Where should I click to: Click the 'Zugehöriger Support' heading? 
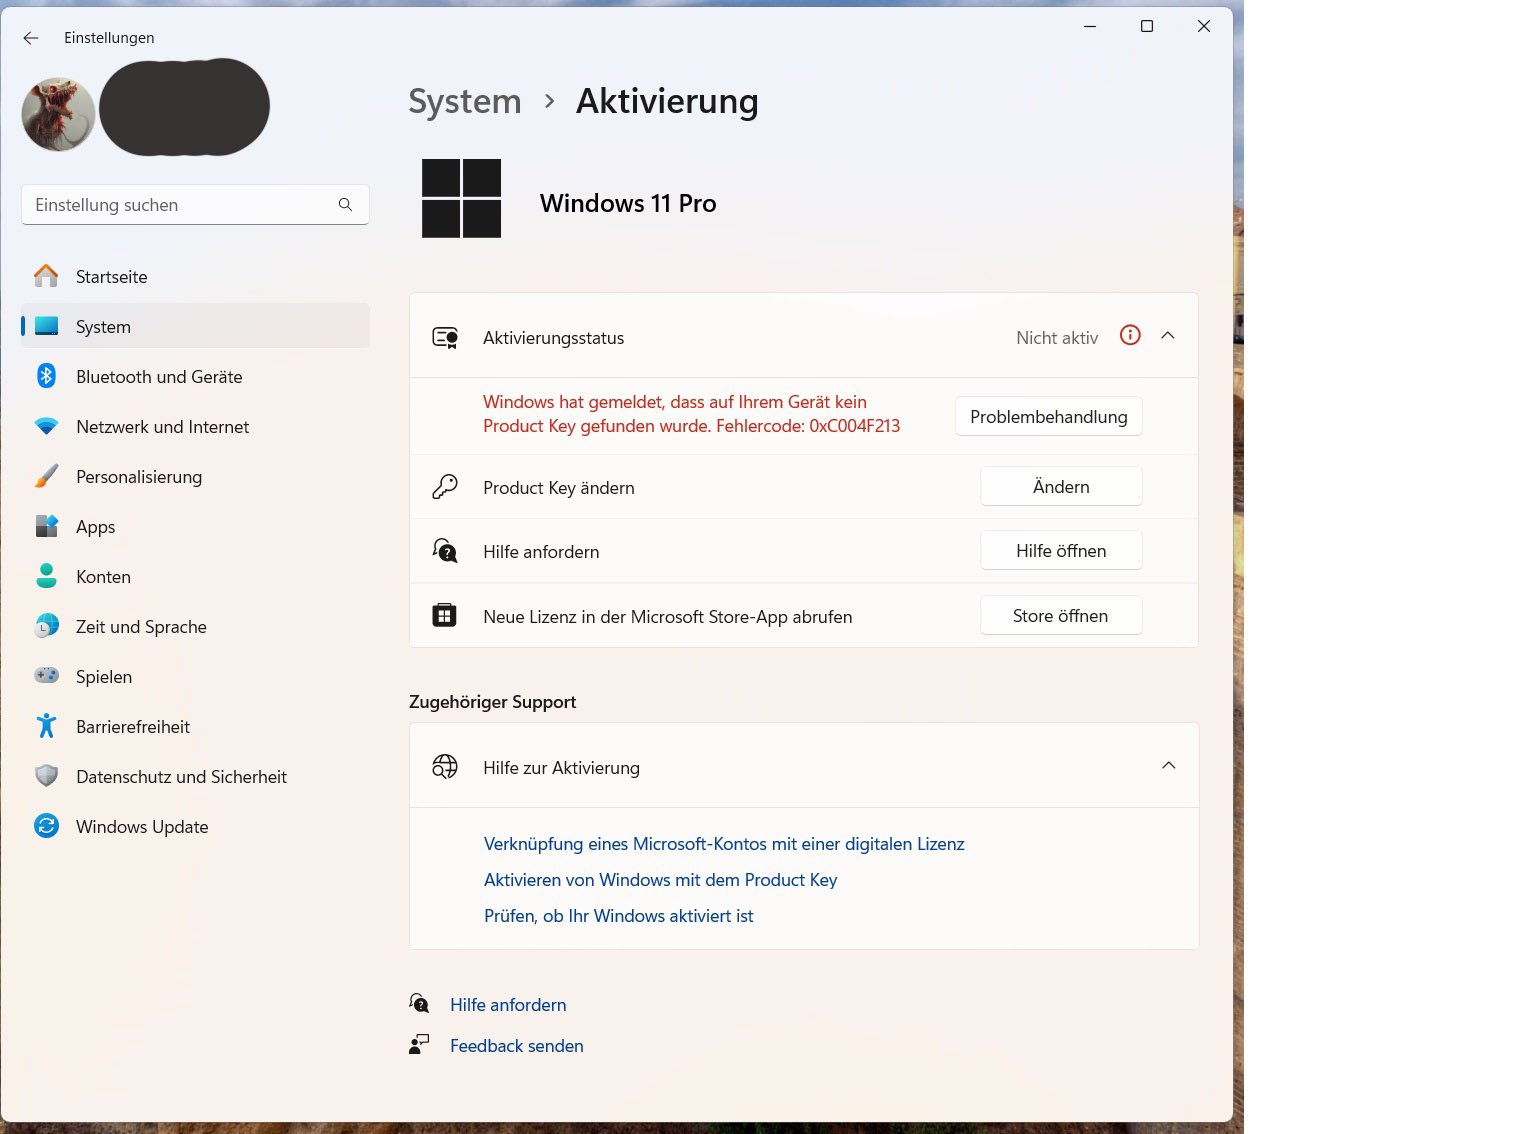493,702
